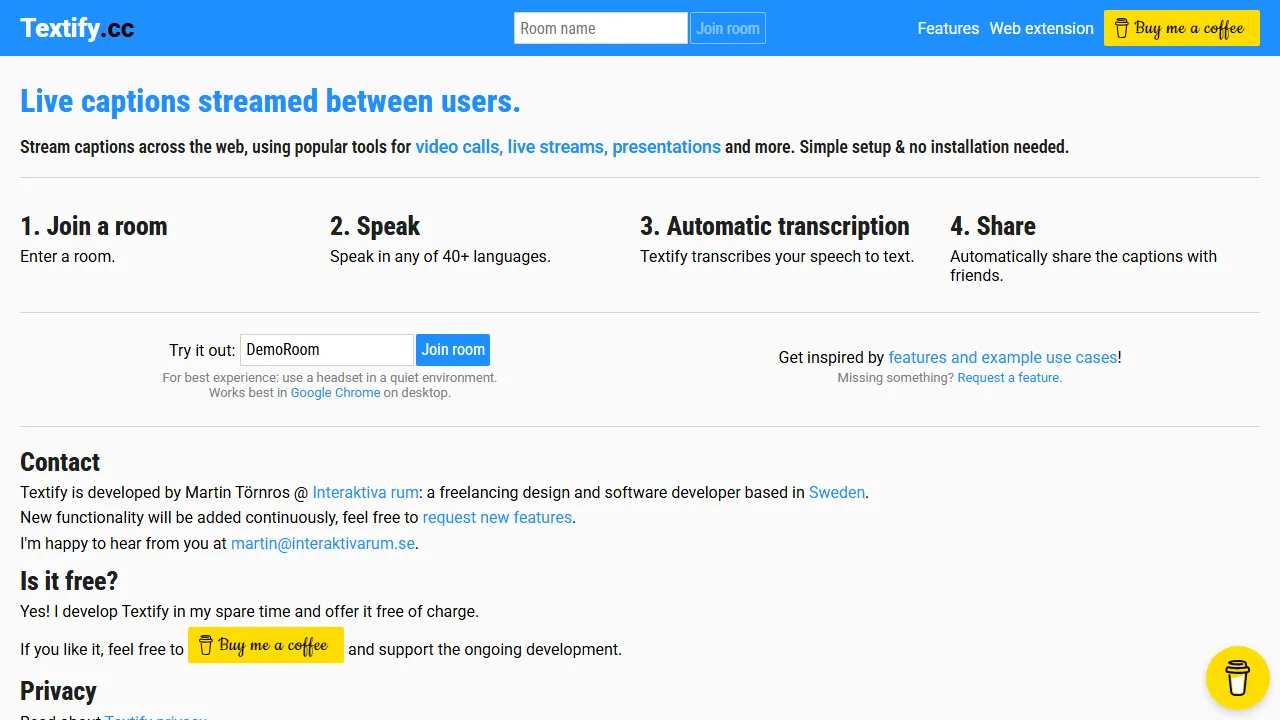Open the Google Chrome link
The width and height of the screenshot is (1280, 720).
click(x=335, y=392)
